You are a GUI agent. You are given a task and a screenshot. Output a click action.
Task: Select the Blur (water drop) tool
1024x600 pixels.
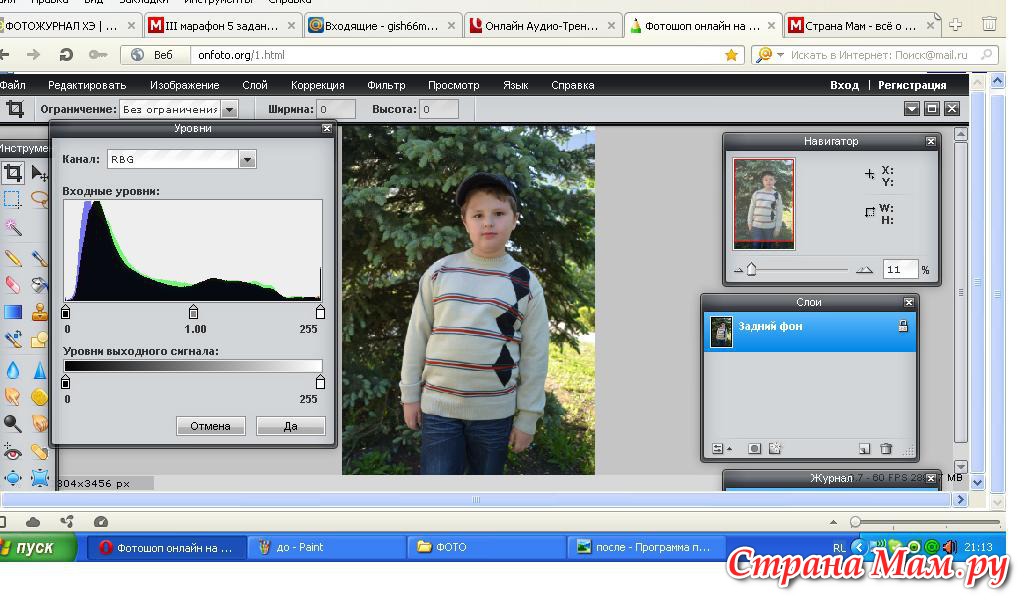pos(13,370)
